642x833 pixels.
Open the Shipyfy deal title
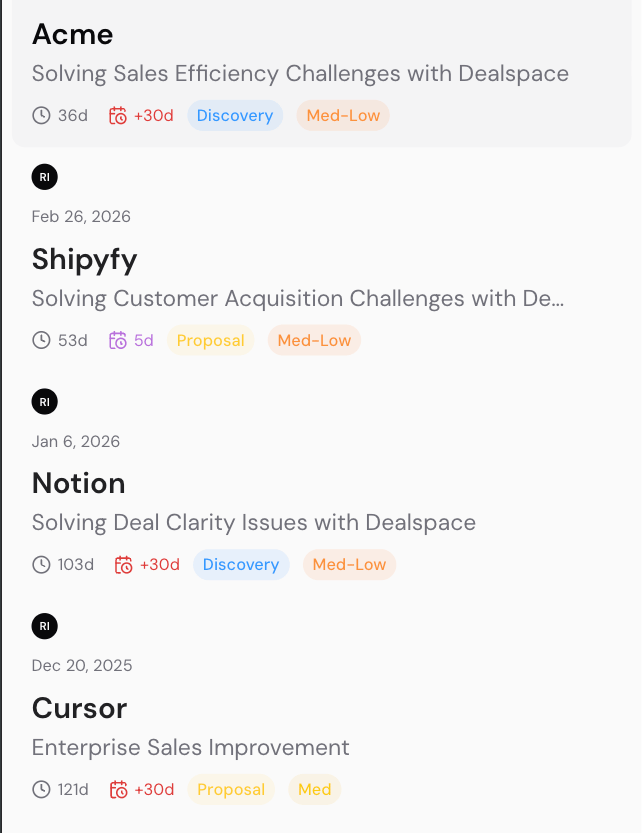pyautogui.click(x=84, y=259)
